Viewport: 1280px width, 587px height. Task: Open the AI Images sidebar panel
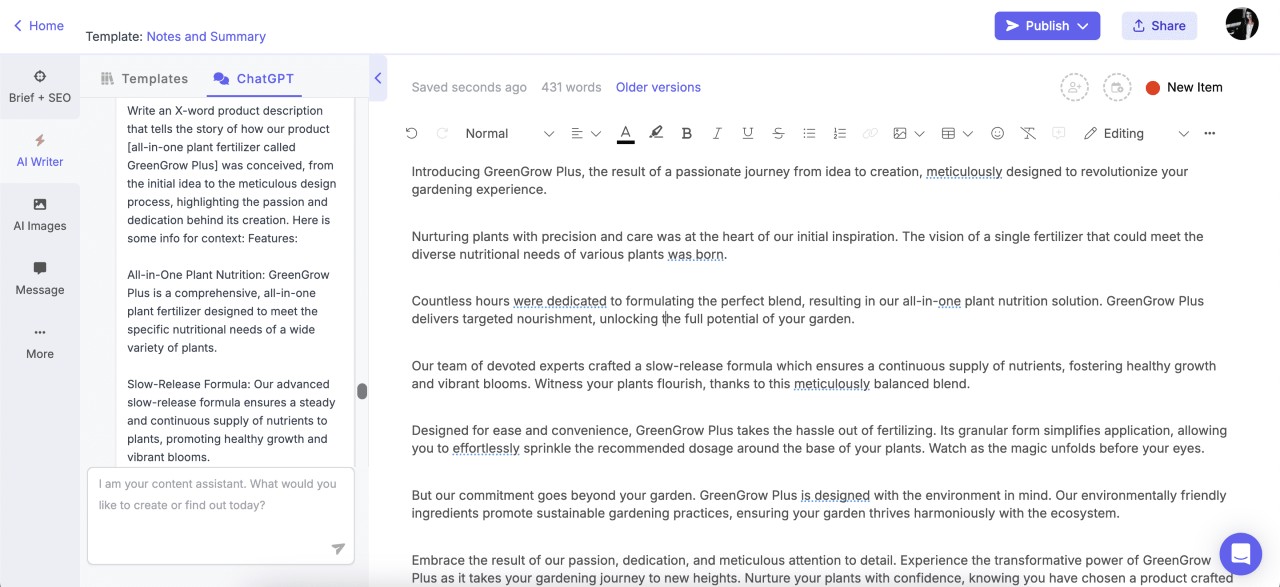pos(40,214)
